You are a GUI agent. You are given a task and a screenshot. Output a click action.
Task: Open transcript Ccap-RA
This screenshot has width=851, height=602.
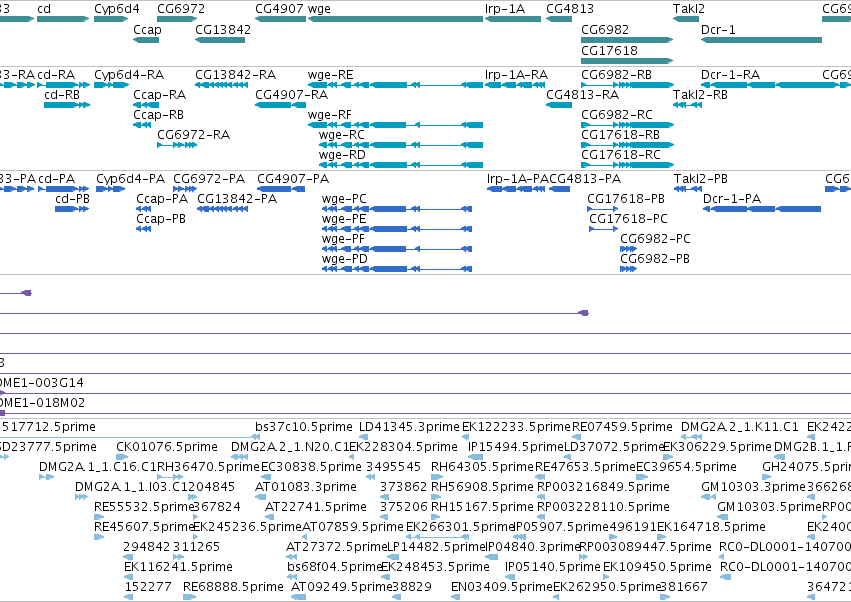coord(160,94)
